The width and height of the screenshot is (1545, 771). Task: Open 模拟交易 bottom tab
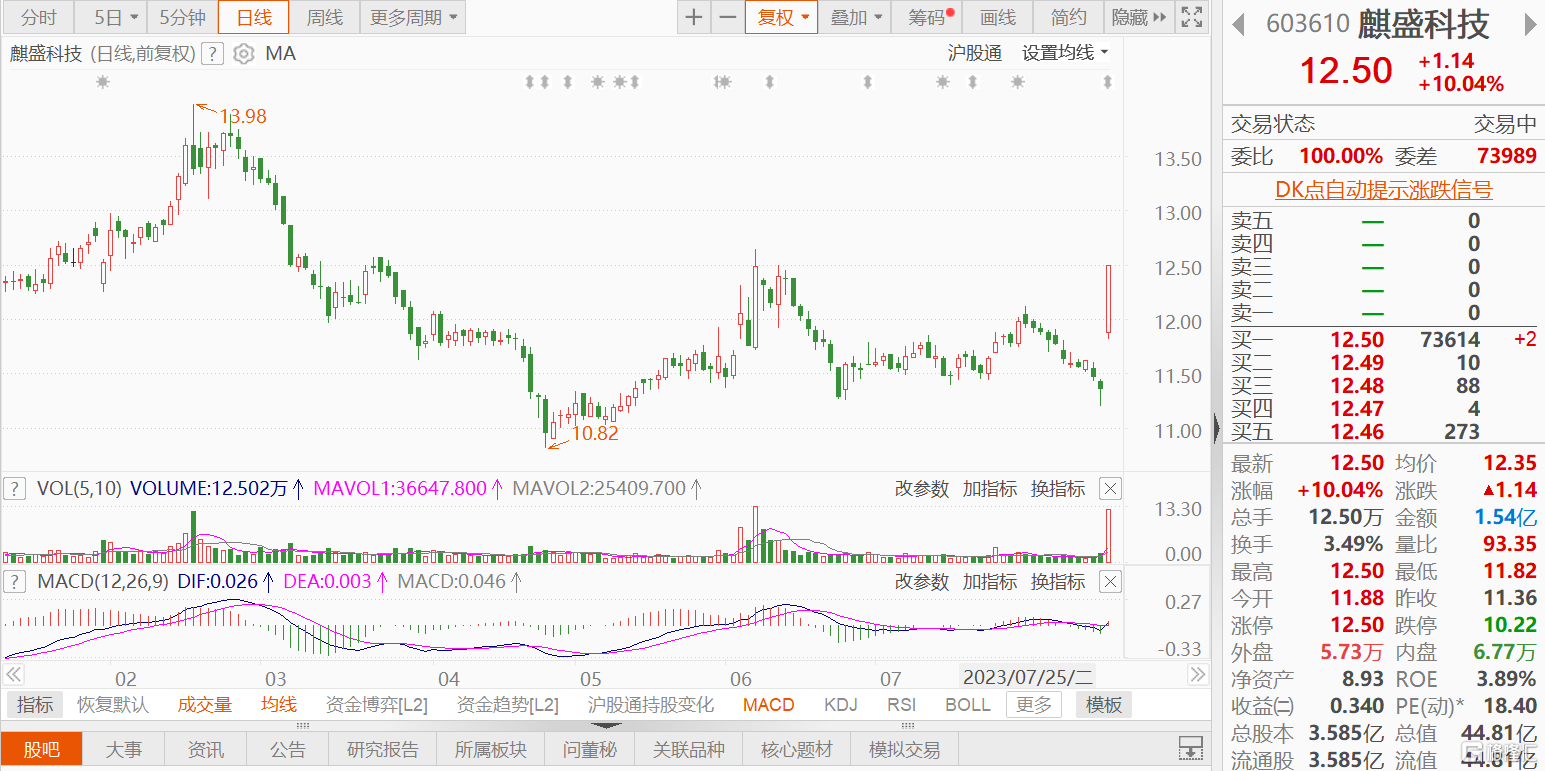(904, 749)
